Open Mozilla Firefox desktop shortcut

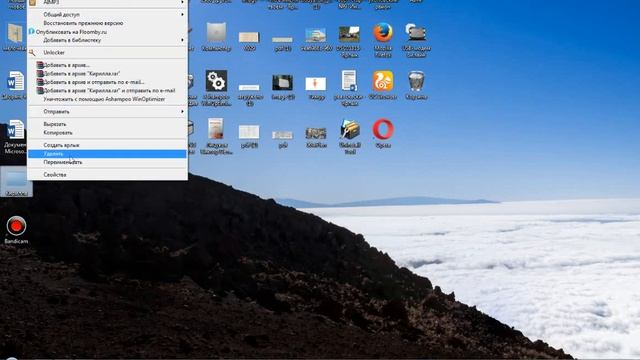click(x=383, y=33)
